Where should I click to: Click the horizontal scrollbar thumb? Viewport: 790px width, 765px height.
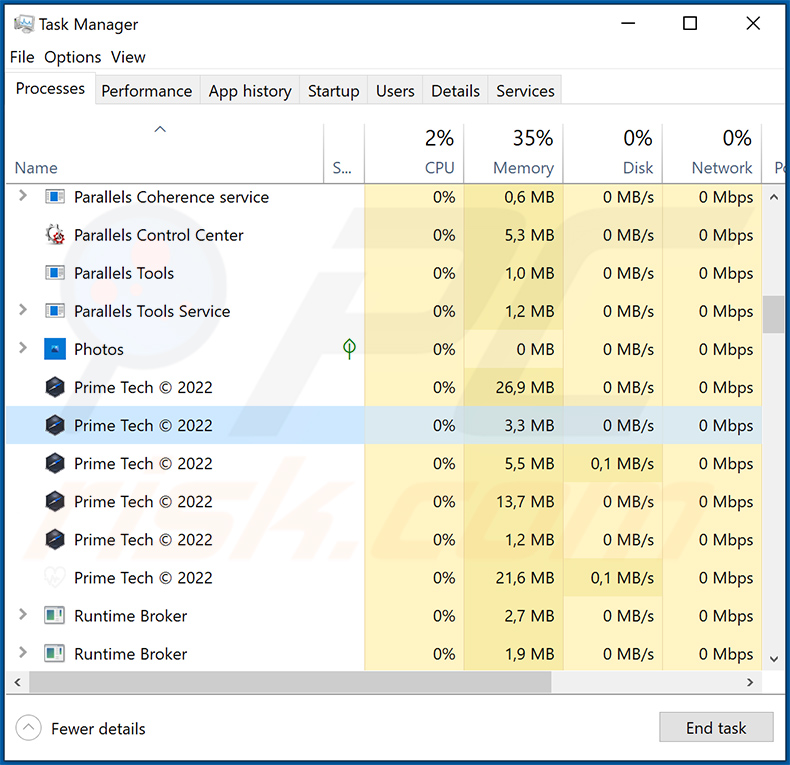290,682
